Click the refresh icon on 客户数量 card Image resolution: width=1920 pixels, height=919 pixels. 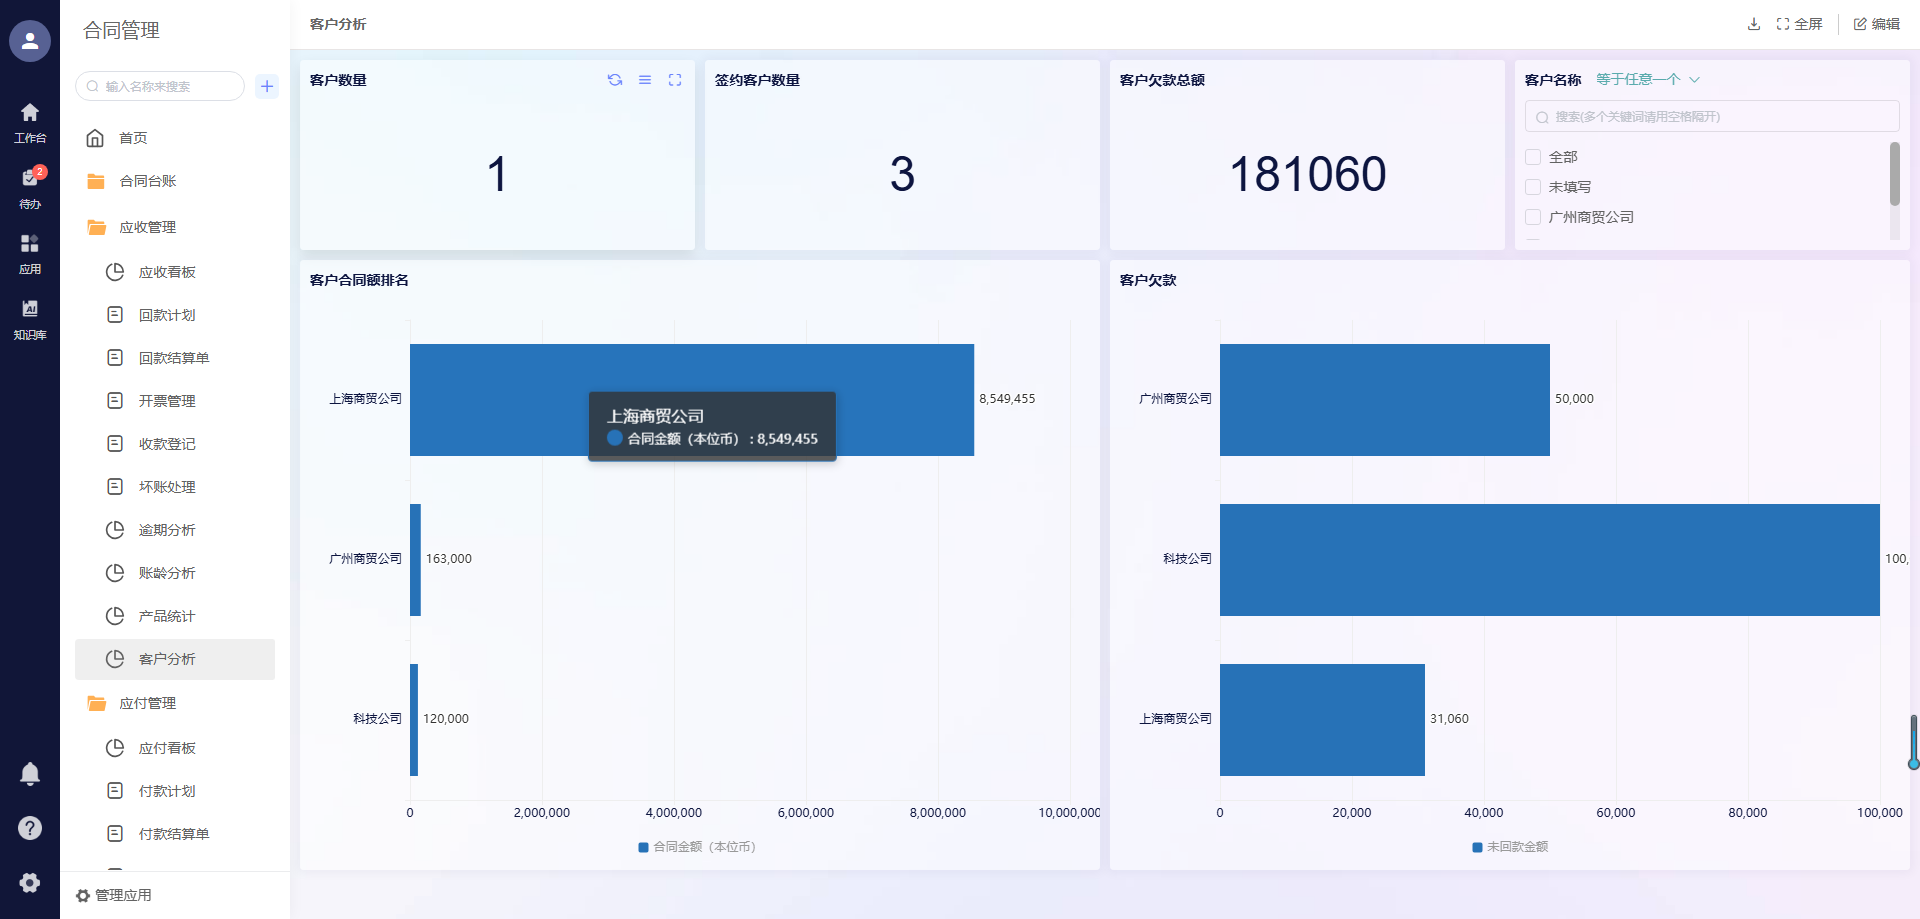click(615, 80)
